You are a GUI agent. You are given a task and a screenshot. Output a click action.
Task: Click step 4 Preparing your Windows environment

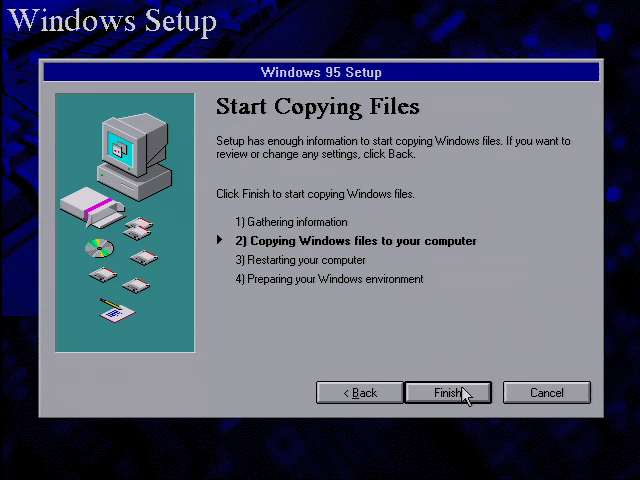329,279
